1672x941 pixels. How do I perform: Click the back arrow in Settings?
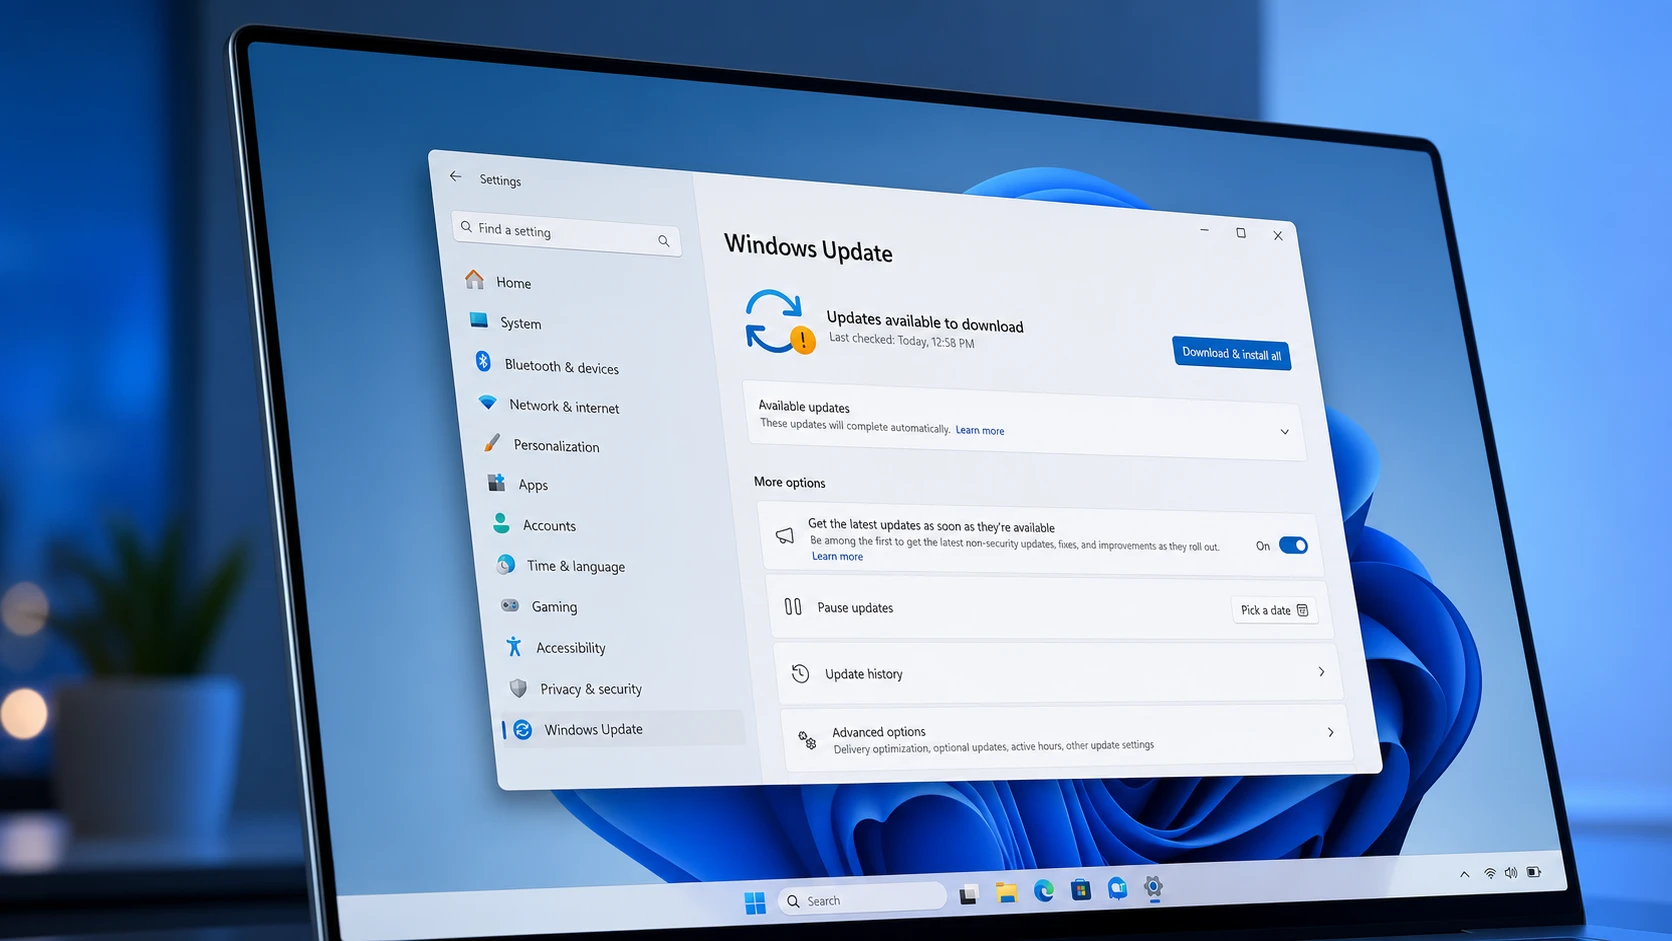455,176
